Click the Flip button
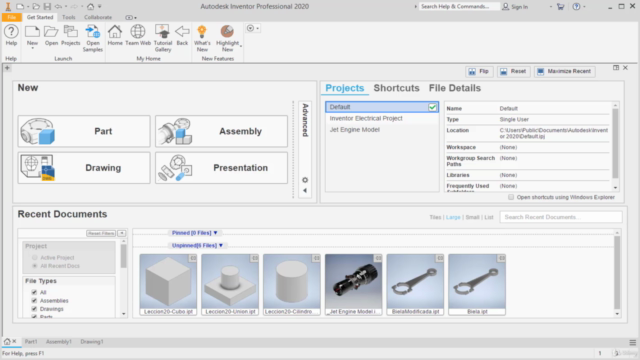The image size is (640, 360). coord(479,71)
